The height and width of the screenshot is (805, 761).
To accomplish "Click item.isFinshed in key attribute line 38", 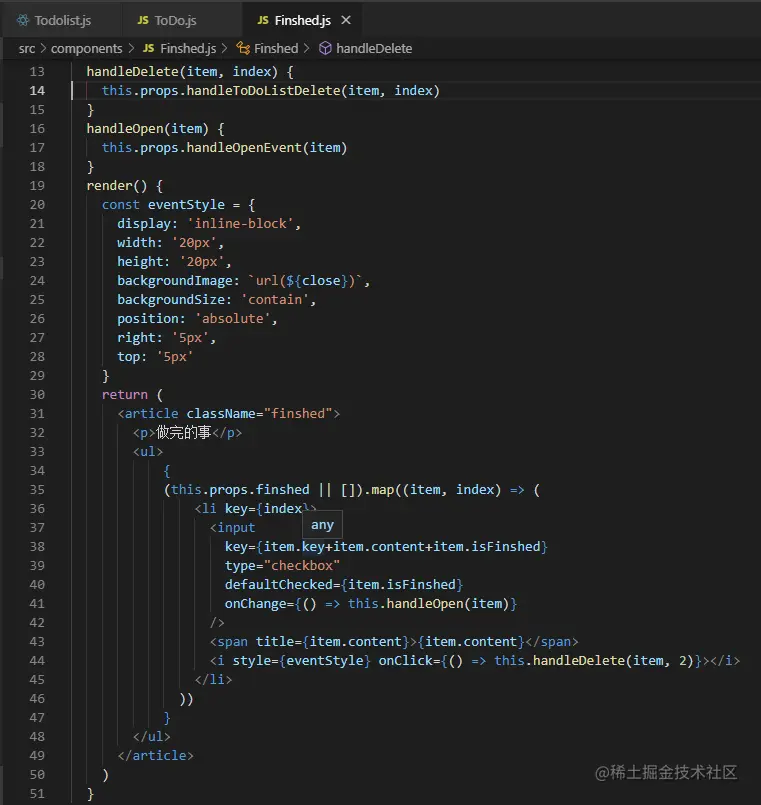I will [486, 547].
